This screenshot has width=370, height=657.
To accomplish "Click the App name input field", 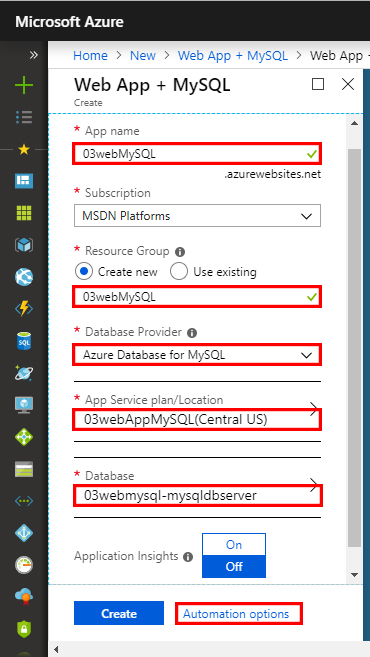I will tap(197, 154).
